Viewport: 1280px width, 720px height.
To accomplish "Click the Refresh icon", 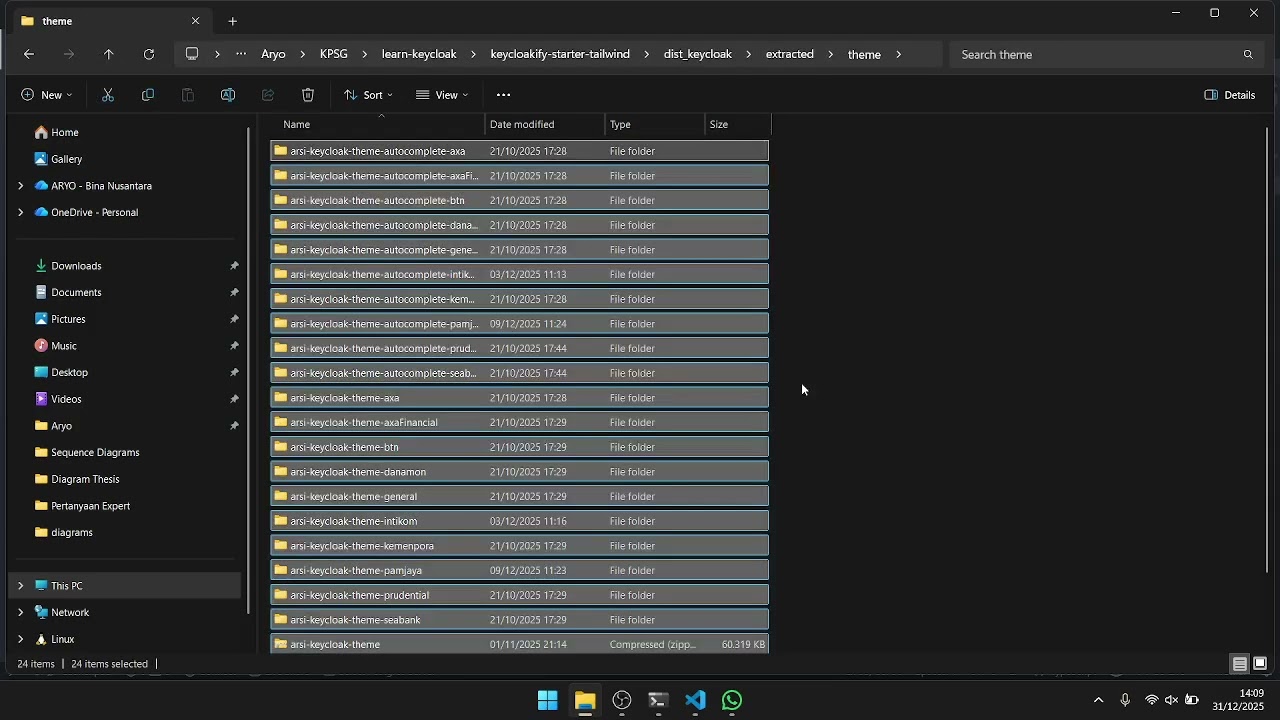I will [149, 54].
